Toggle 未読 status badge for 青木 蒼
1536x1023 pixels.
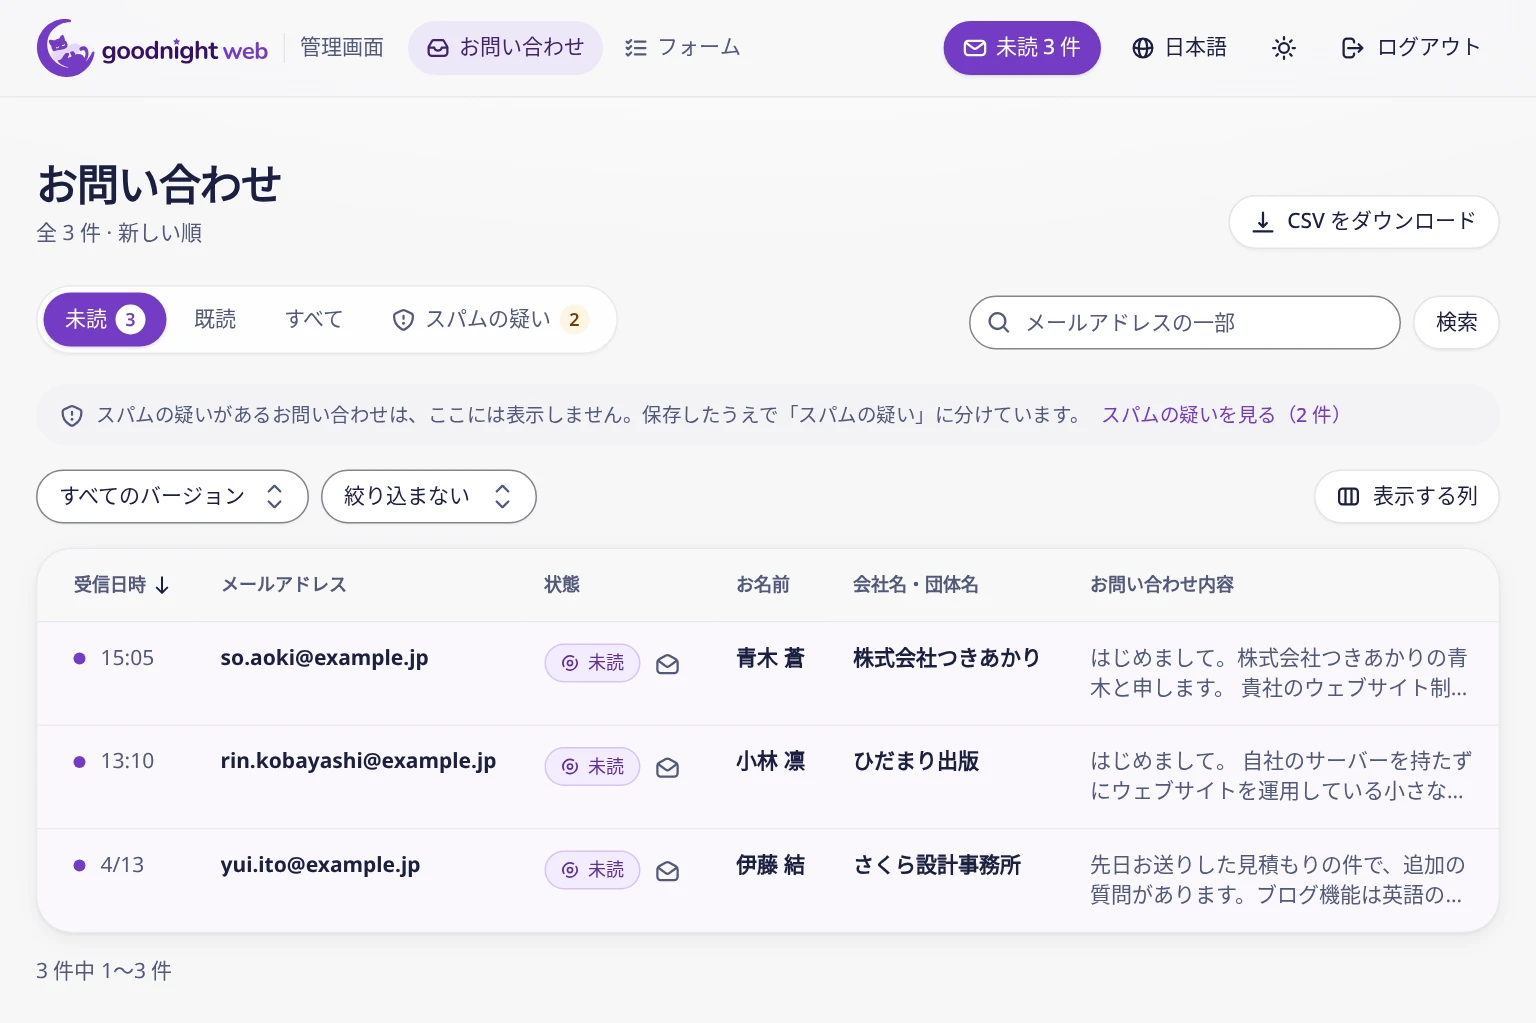[592, 663]
